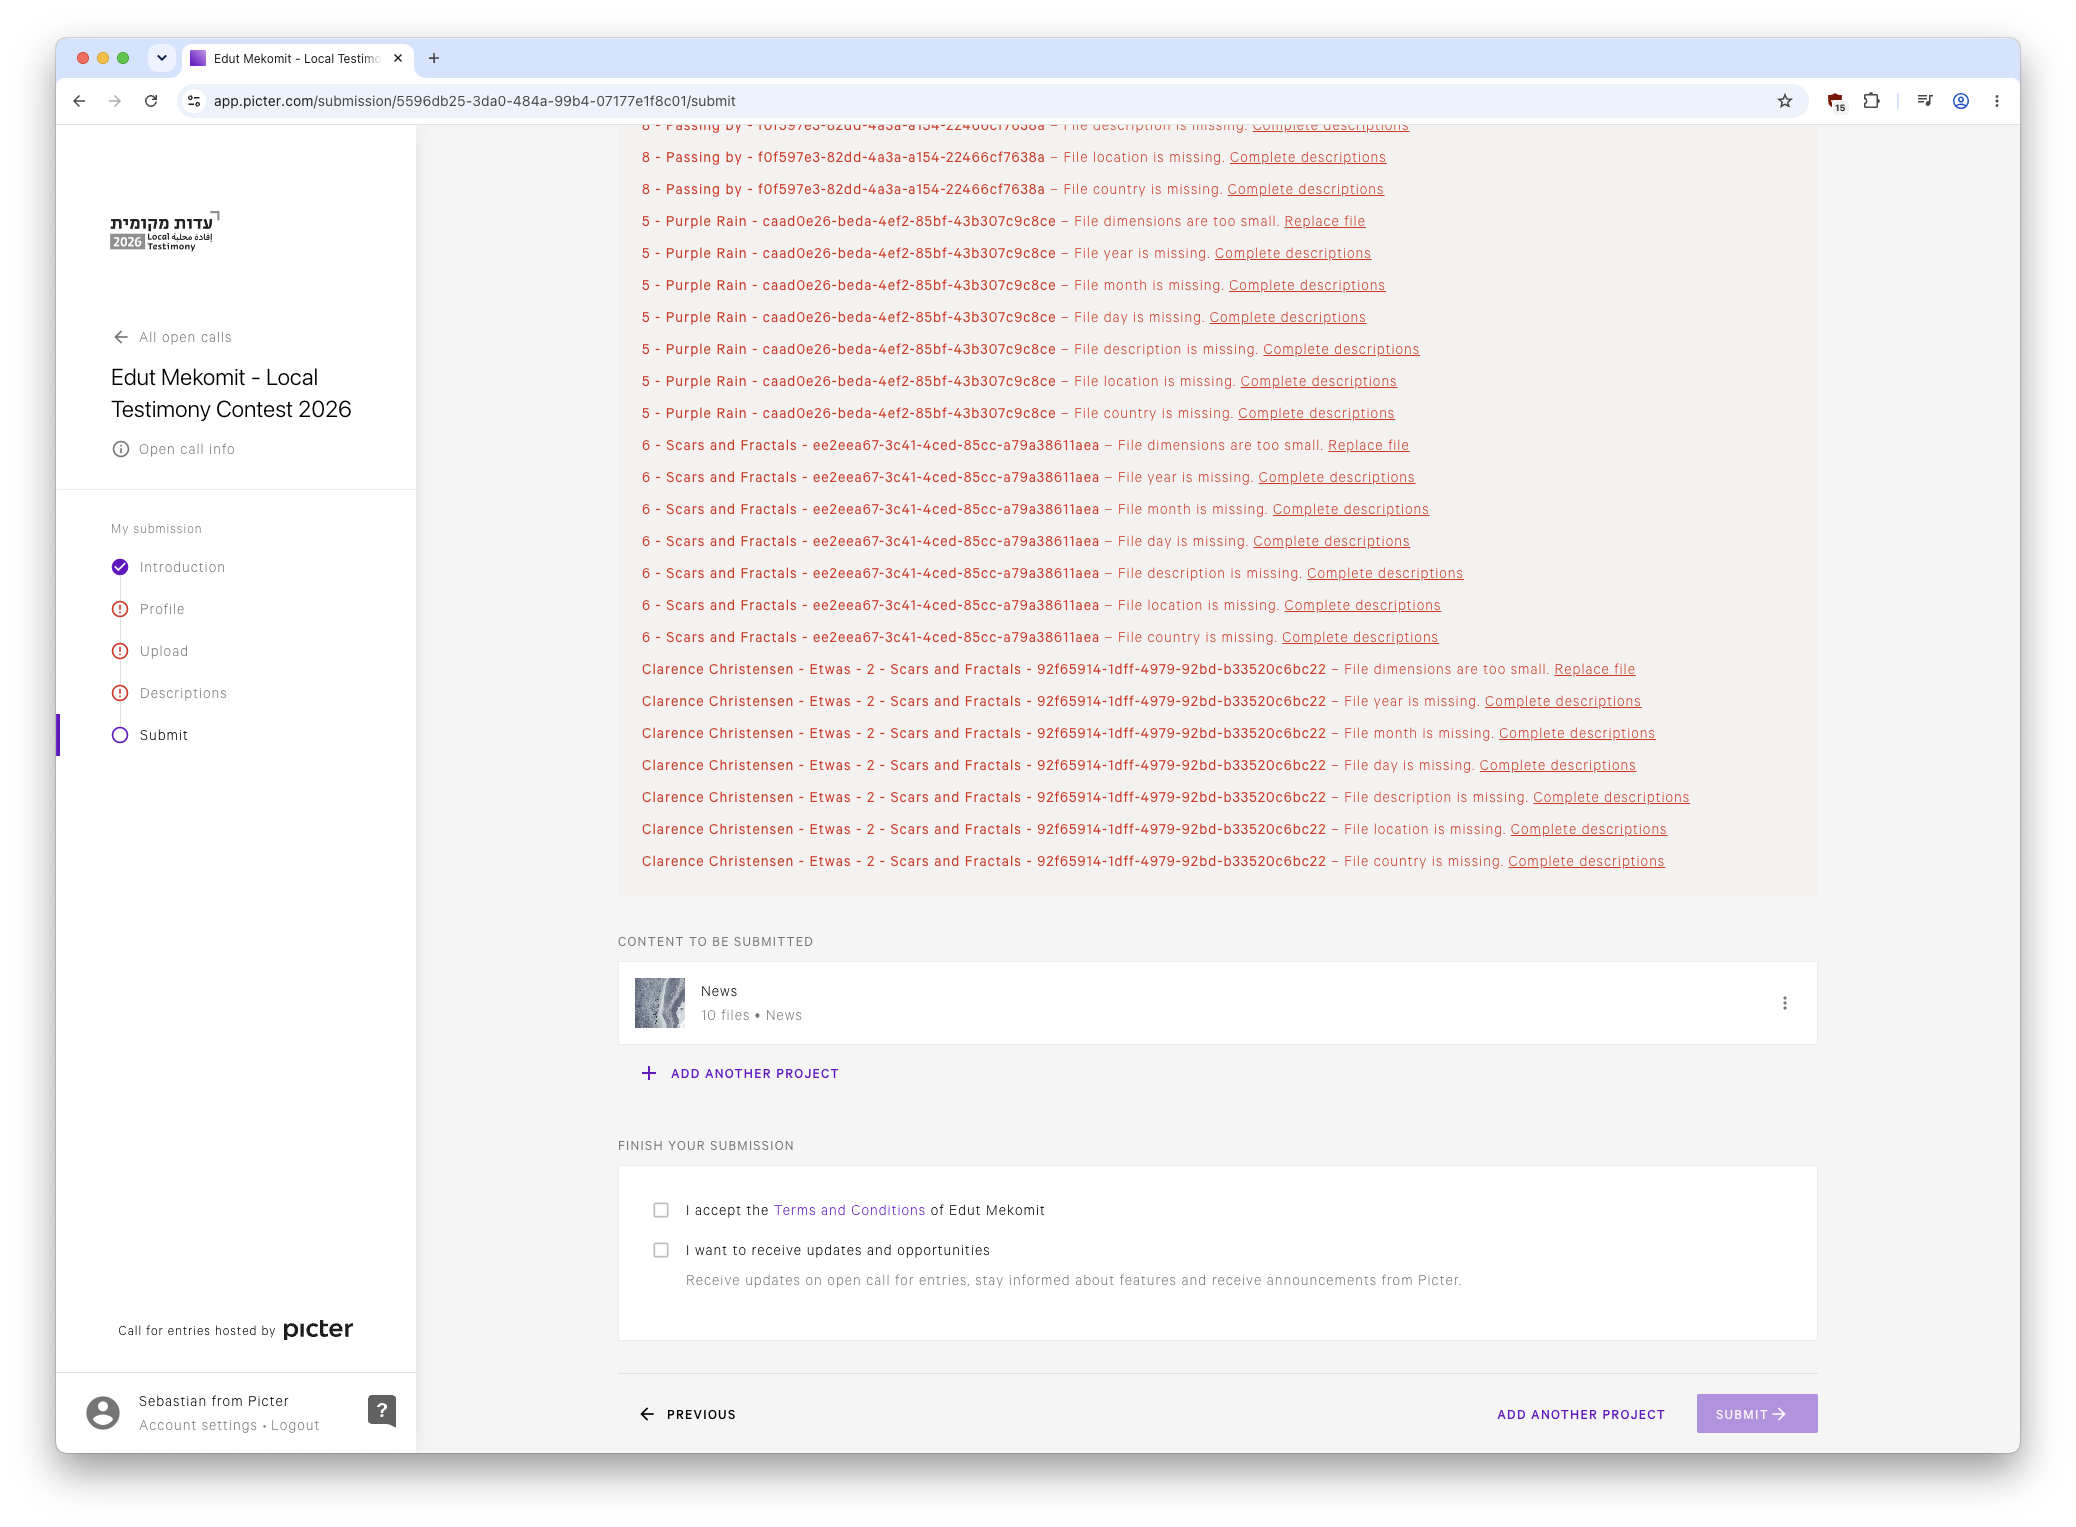The image size is (2076, 1527).
Task: Complete descriptions for 6 - Scars country missing
Action: click(x=1360, y=637)
